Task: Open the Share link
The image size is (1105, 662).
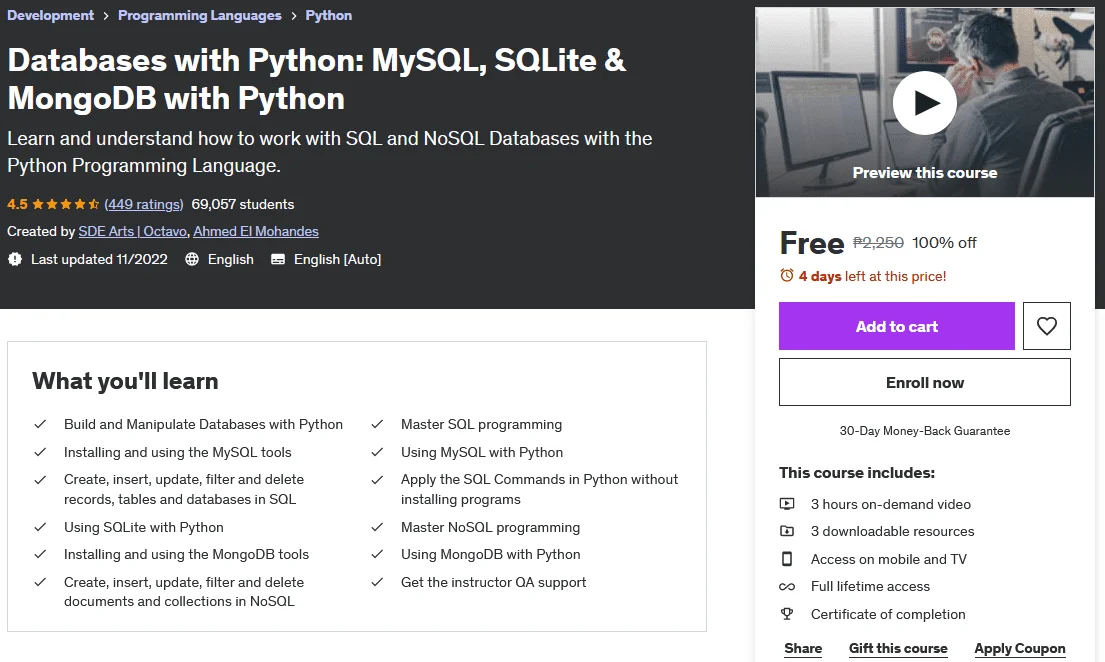Action: click(x=803, y=649)
